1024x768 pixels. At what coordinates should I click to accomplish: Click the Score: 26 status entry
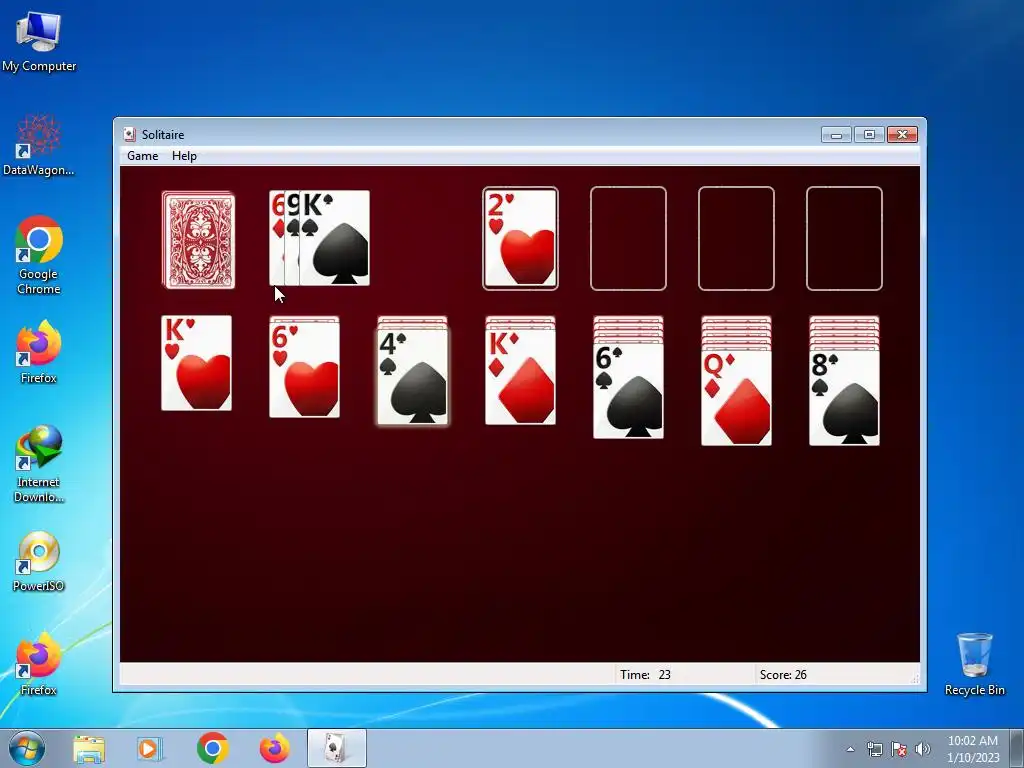tap(783, 675)
